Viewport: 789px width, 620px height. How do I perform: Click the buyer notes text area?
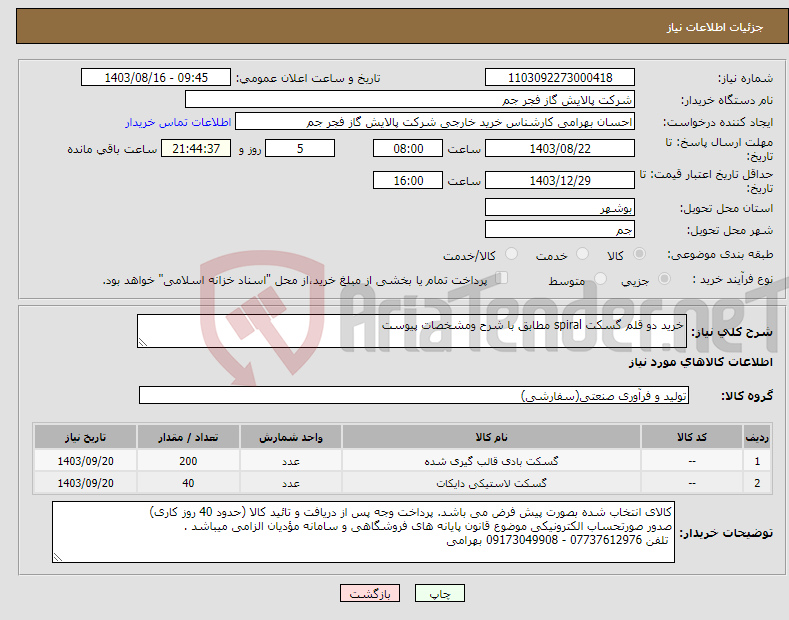(363, 532)
